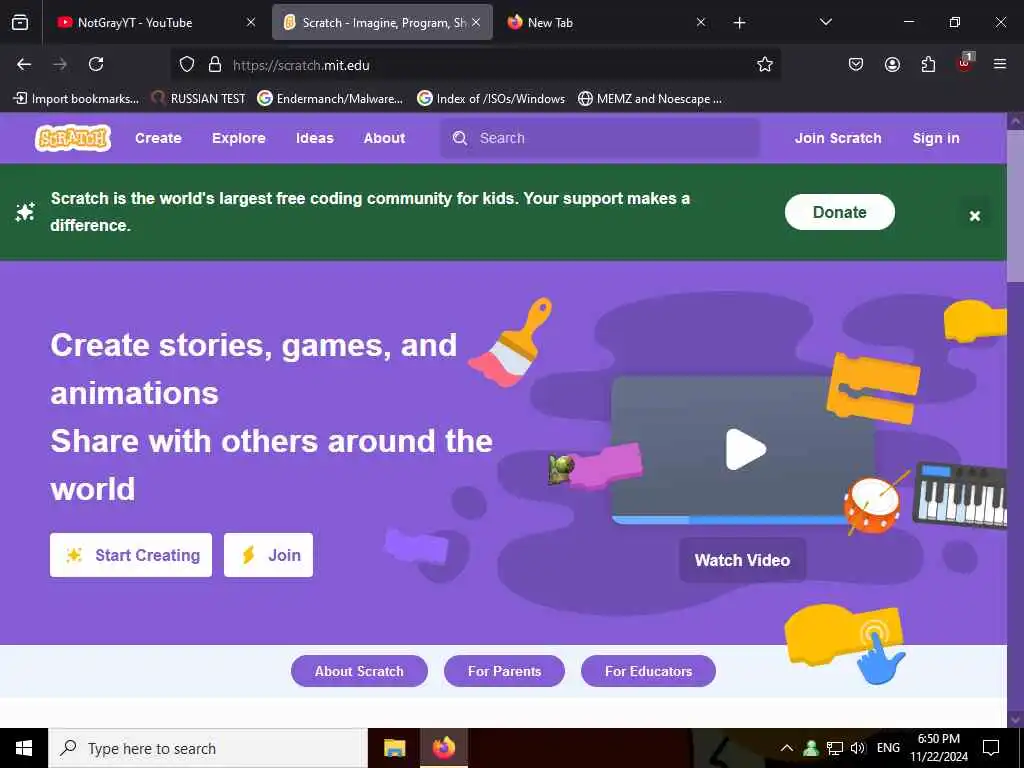Dismiss the green donation banner

[x=975, y=216]
